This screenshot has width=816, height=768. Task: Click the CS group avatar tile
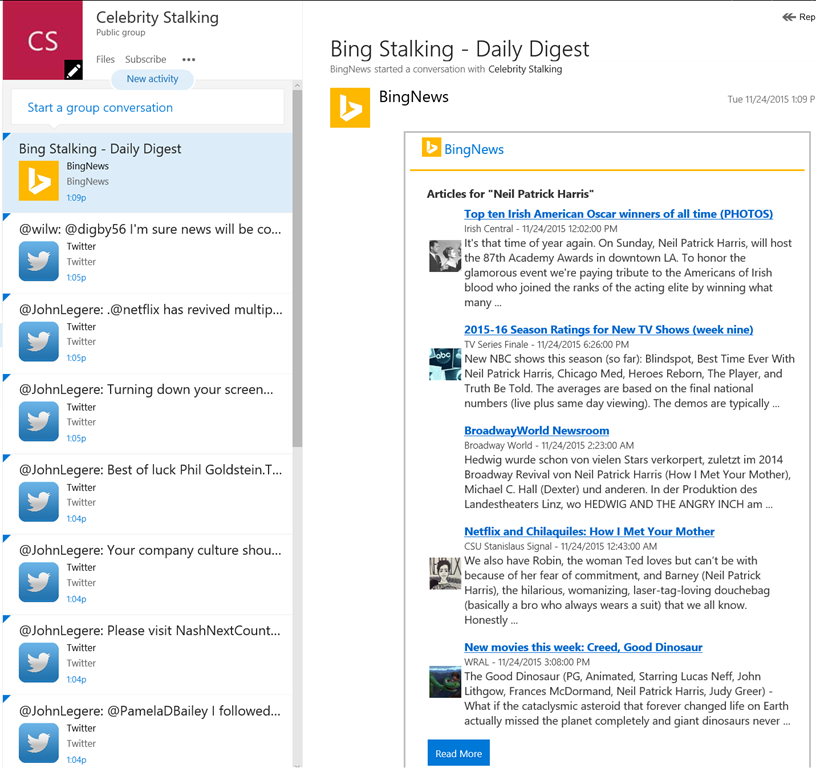(43, 40)
